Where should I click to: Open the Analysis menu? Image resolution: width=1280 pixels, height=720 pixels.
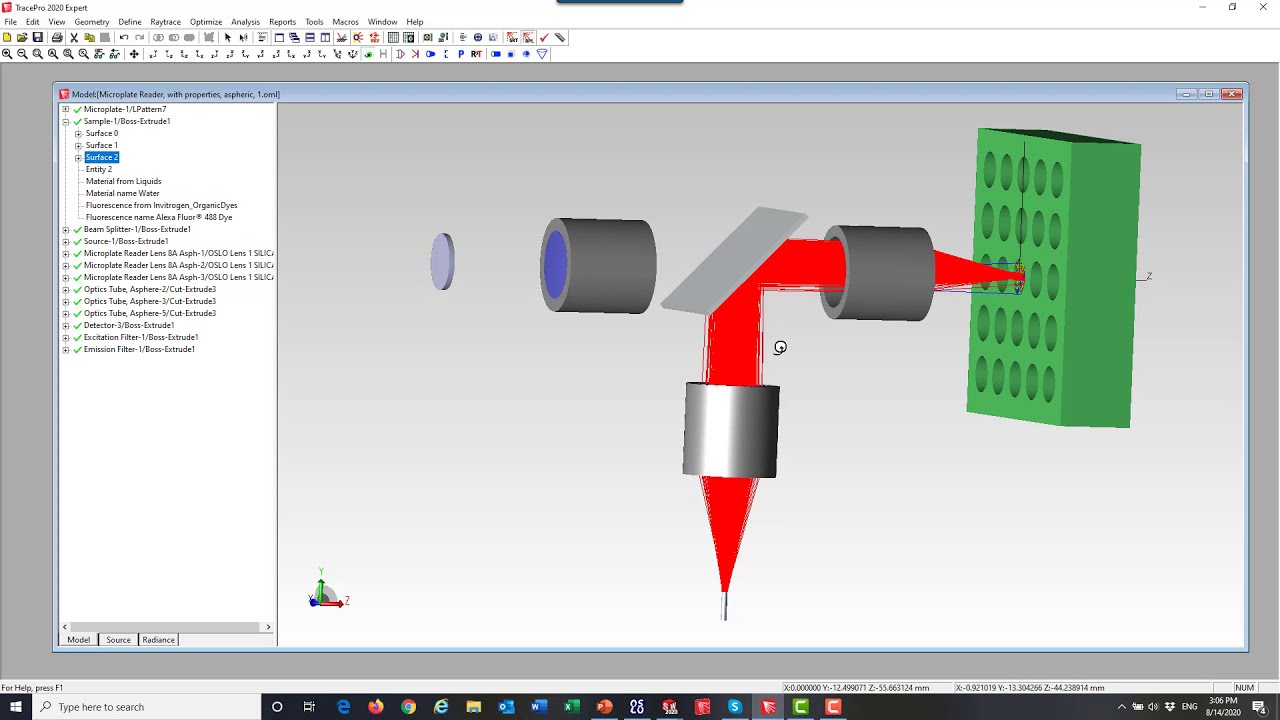pyautogui.click(x=245, y=22)
